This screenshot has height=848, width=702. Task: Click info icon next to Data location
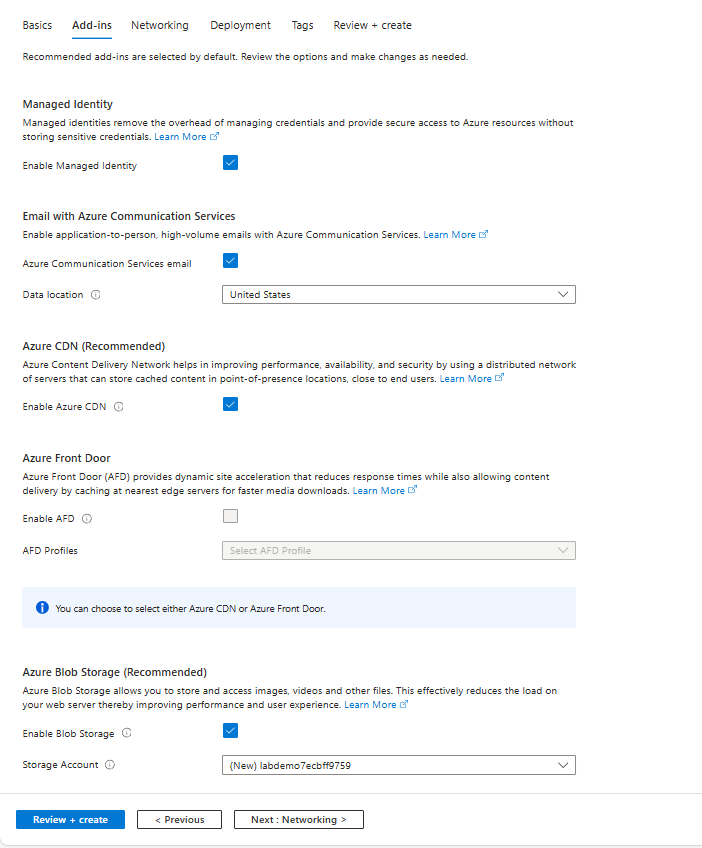pos(96,295)
